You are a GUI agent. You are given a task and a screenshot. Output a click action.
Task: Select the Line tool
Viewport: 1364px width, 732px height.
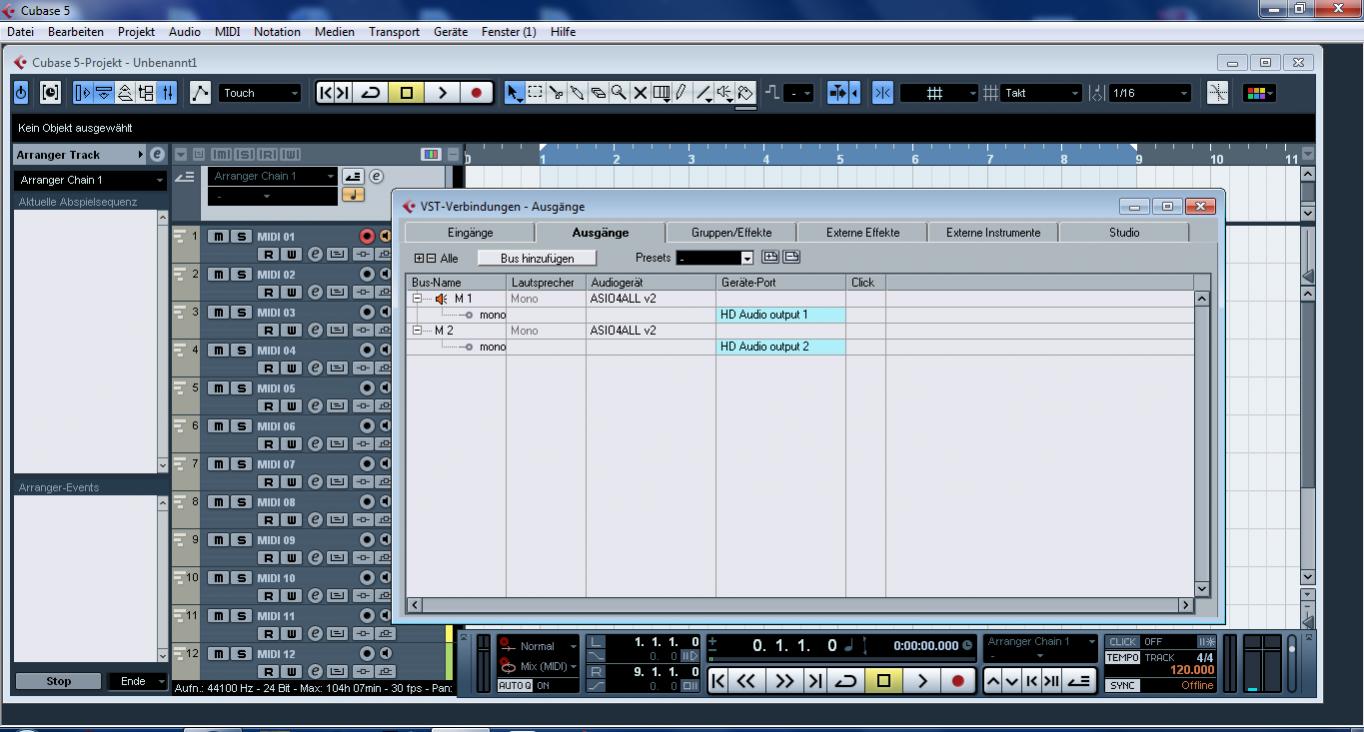(704, 93)
